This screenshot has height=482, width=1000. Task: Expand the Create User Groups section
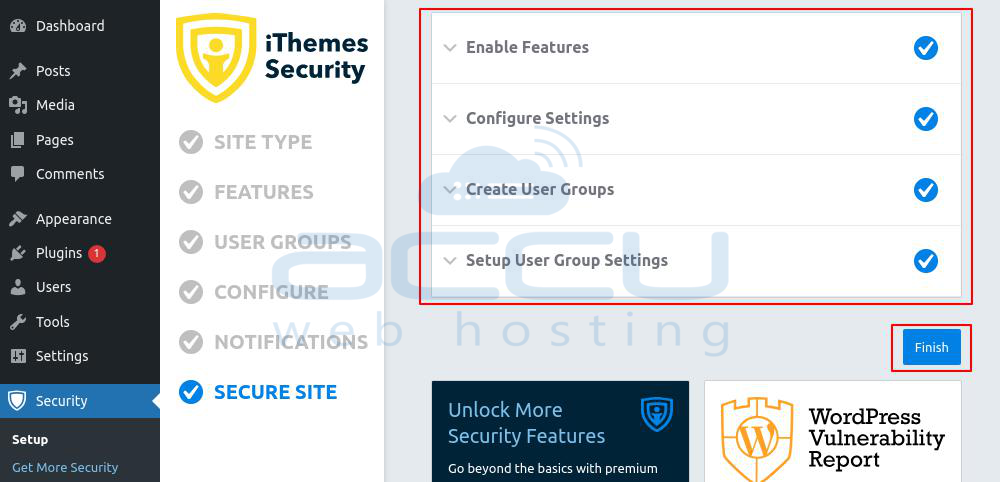pos(696,190)
